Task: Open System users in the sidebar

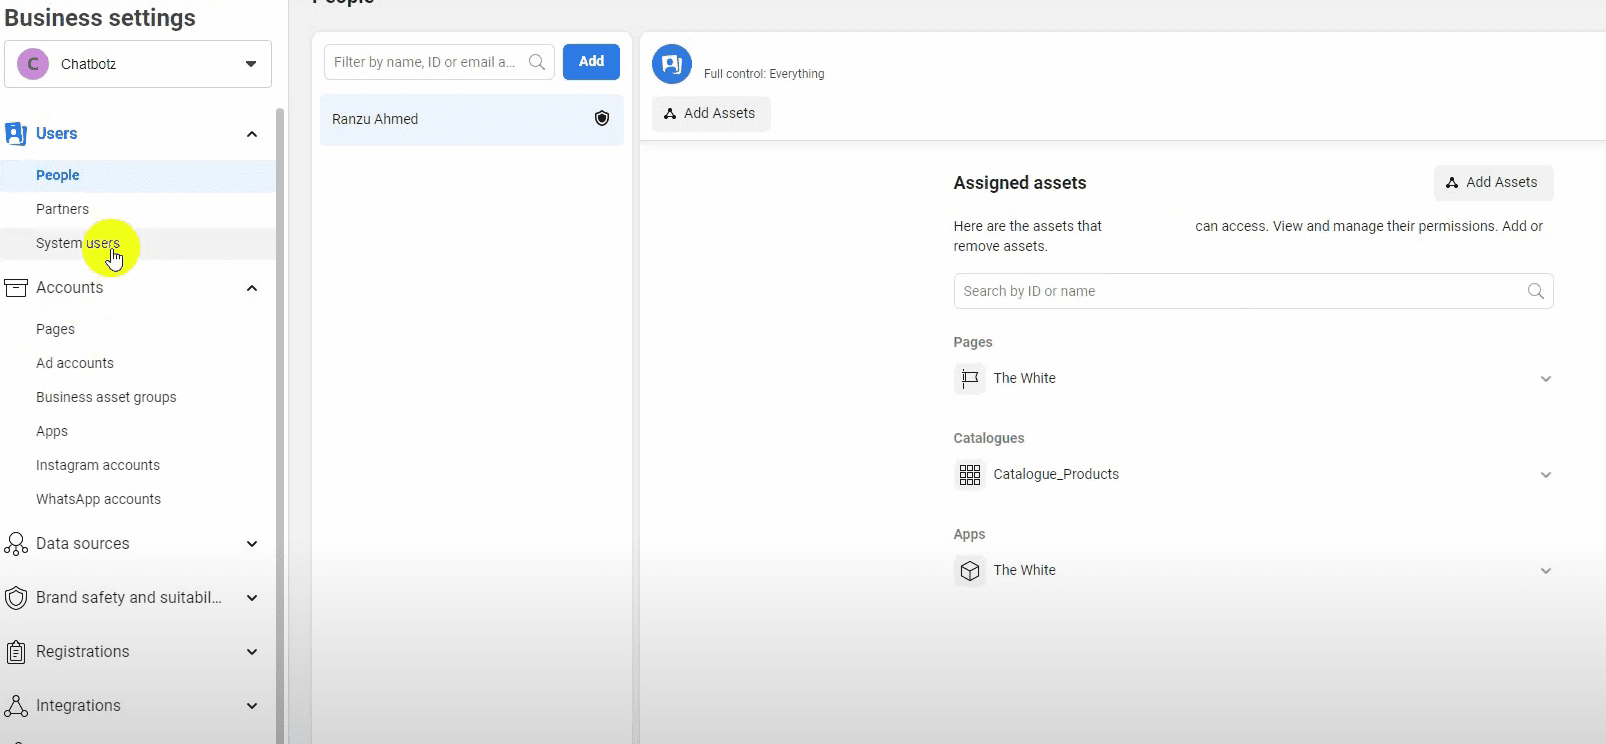Action: [x=77, y=243]
